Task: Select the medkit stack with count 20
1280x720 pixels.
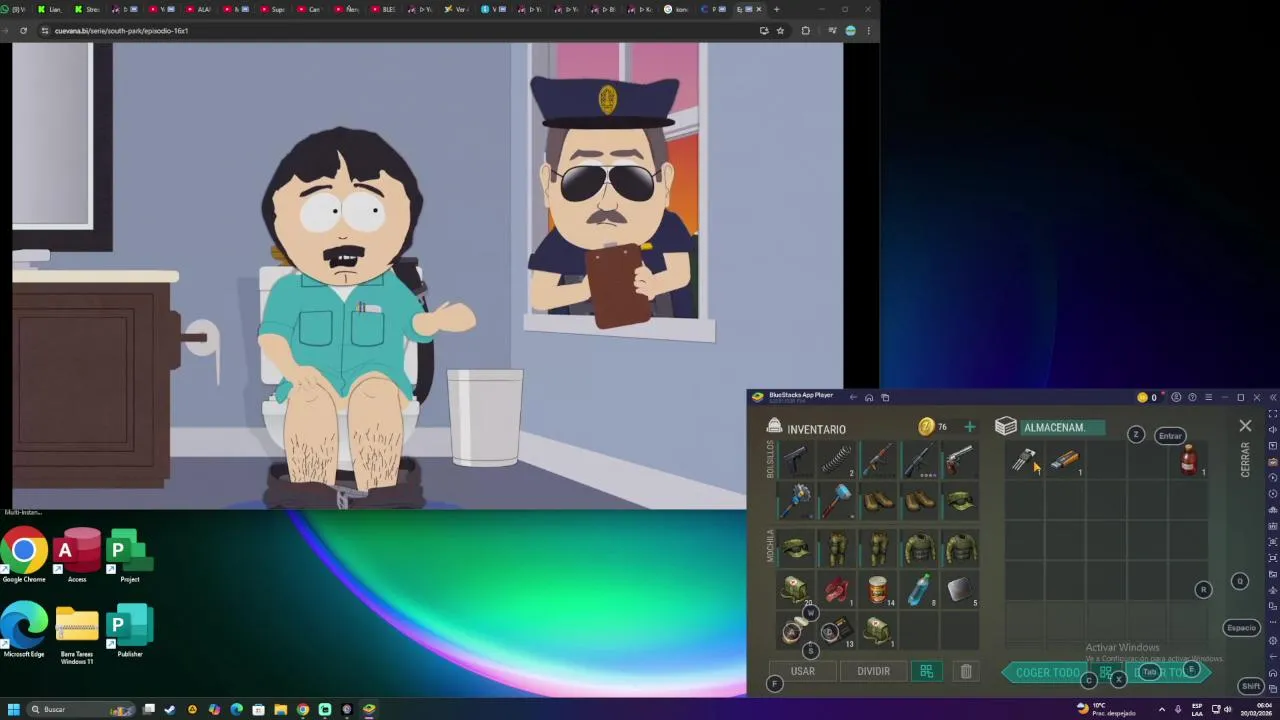Action: coord(796,590)
